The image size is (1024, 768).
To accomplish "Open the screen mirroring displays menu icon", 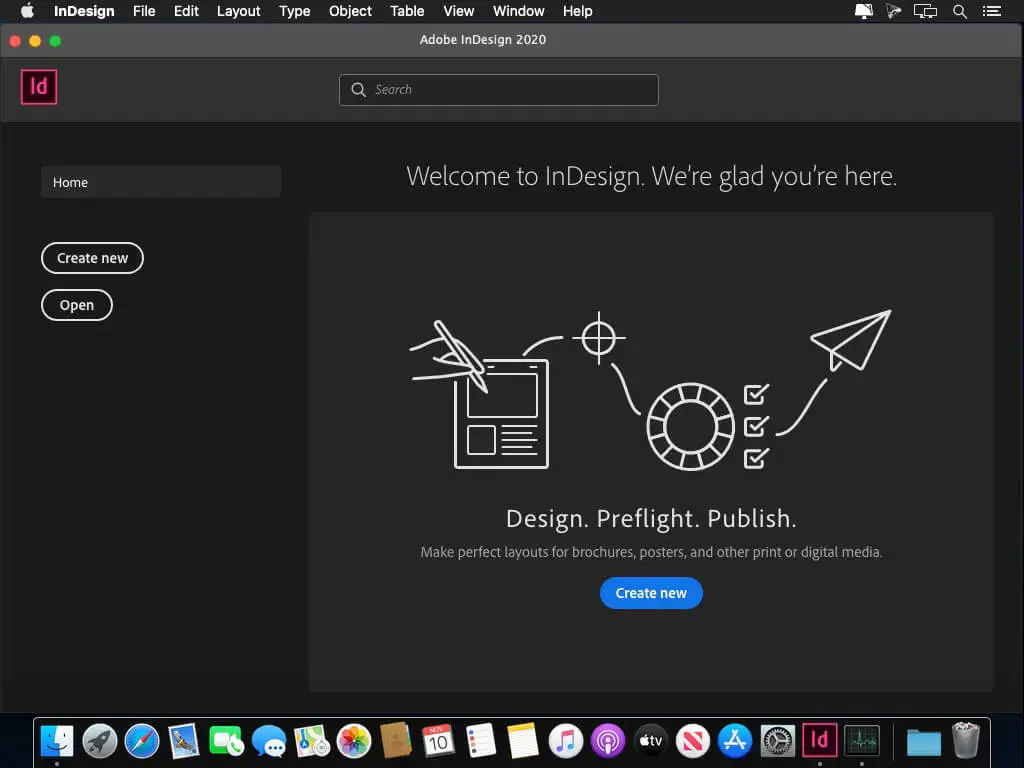I will tap(926, 12).
